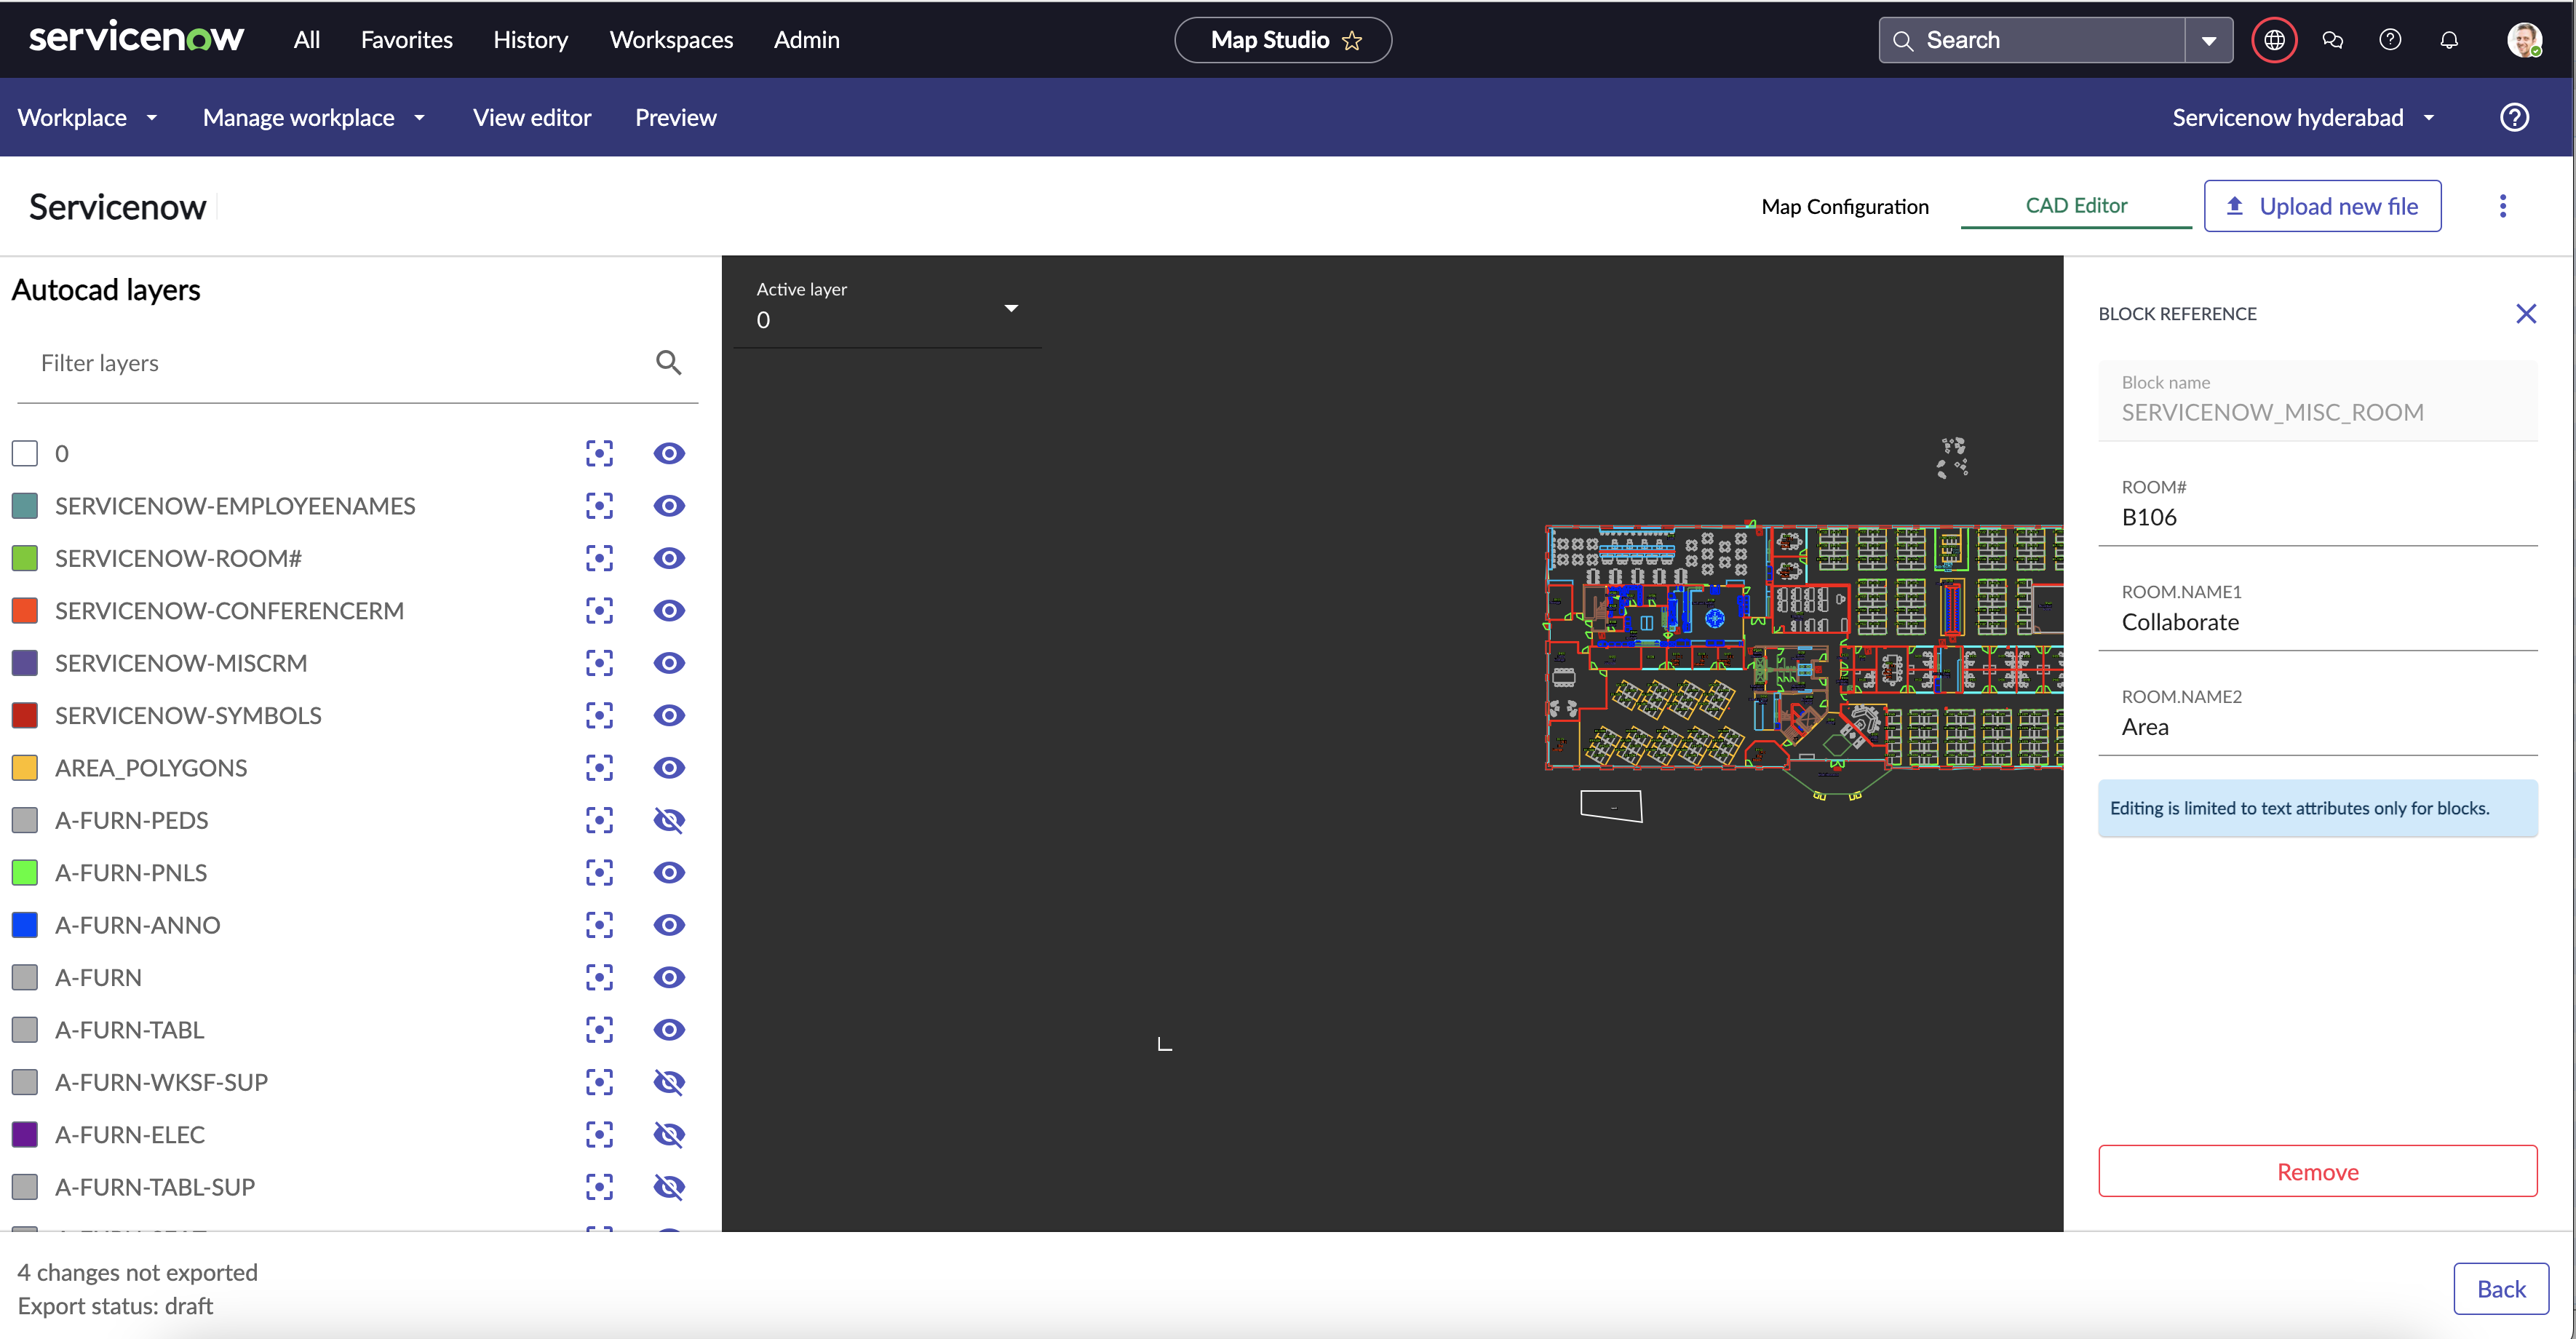Focus on SERVICENOW-SYMBOLS layer icon

point(599,715)
